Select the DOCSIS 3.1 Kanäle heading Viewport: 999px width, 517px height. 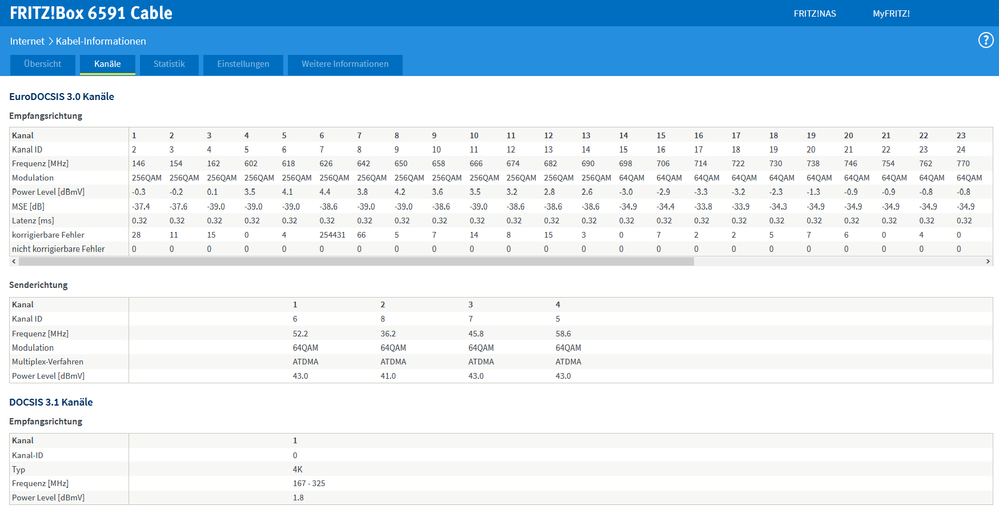tap(51, 402)
